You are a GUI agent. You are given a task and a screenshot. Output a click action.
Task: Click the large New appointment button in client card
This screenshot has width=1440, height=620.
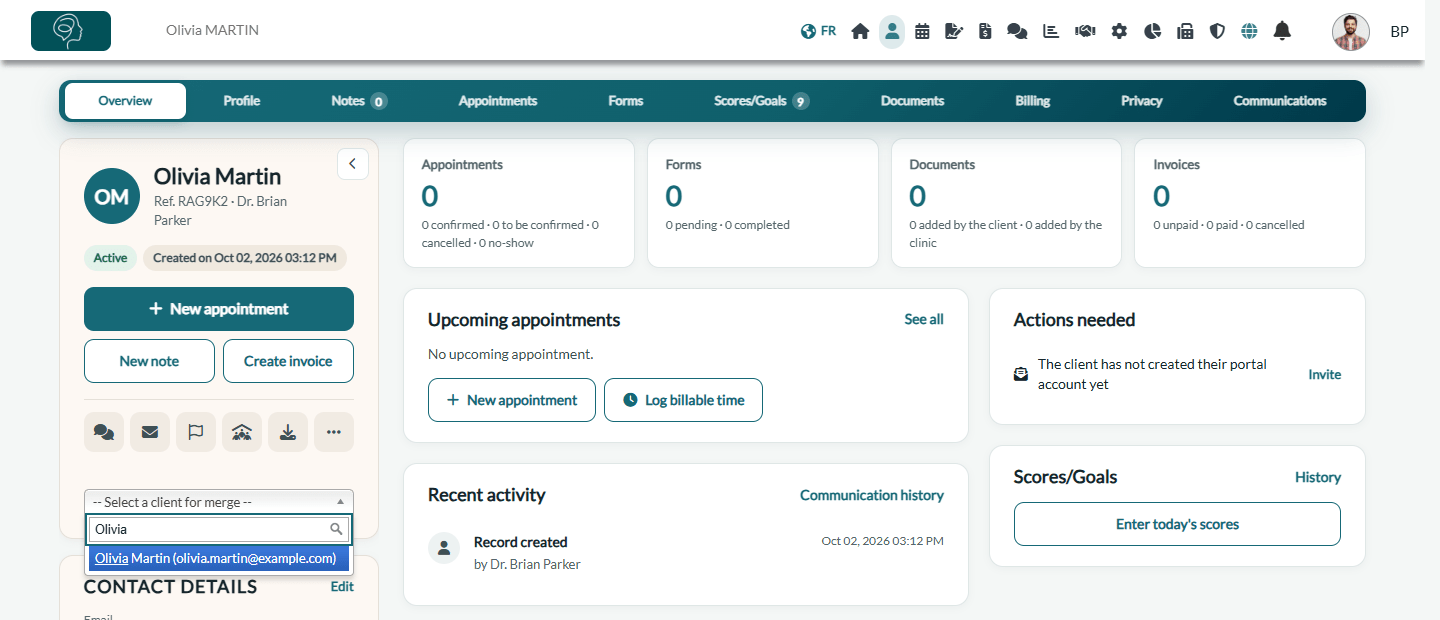pos(219,309)
